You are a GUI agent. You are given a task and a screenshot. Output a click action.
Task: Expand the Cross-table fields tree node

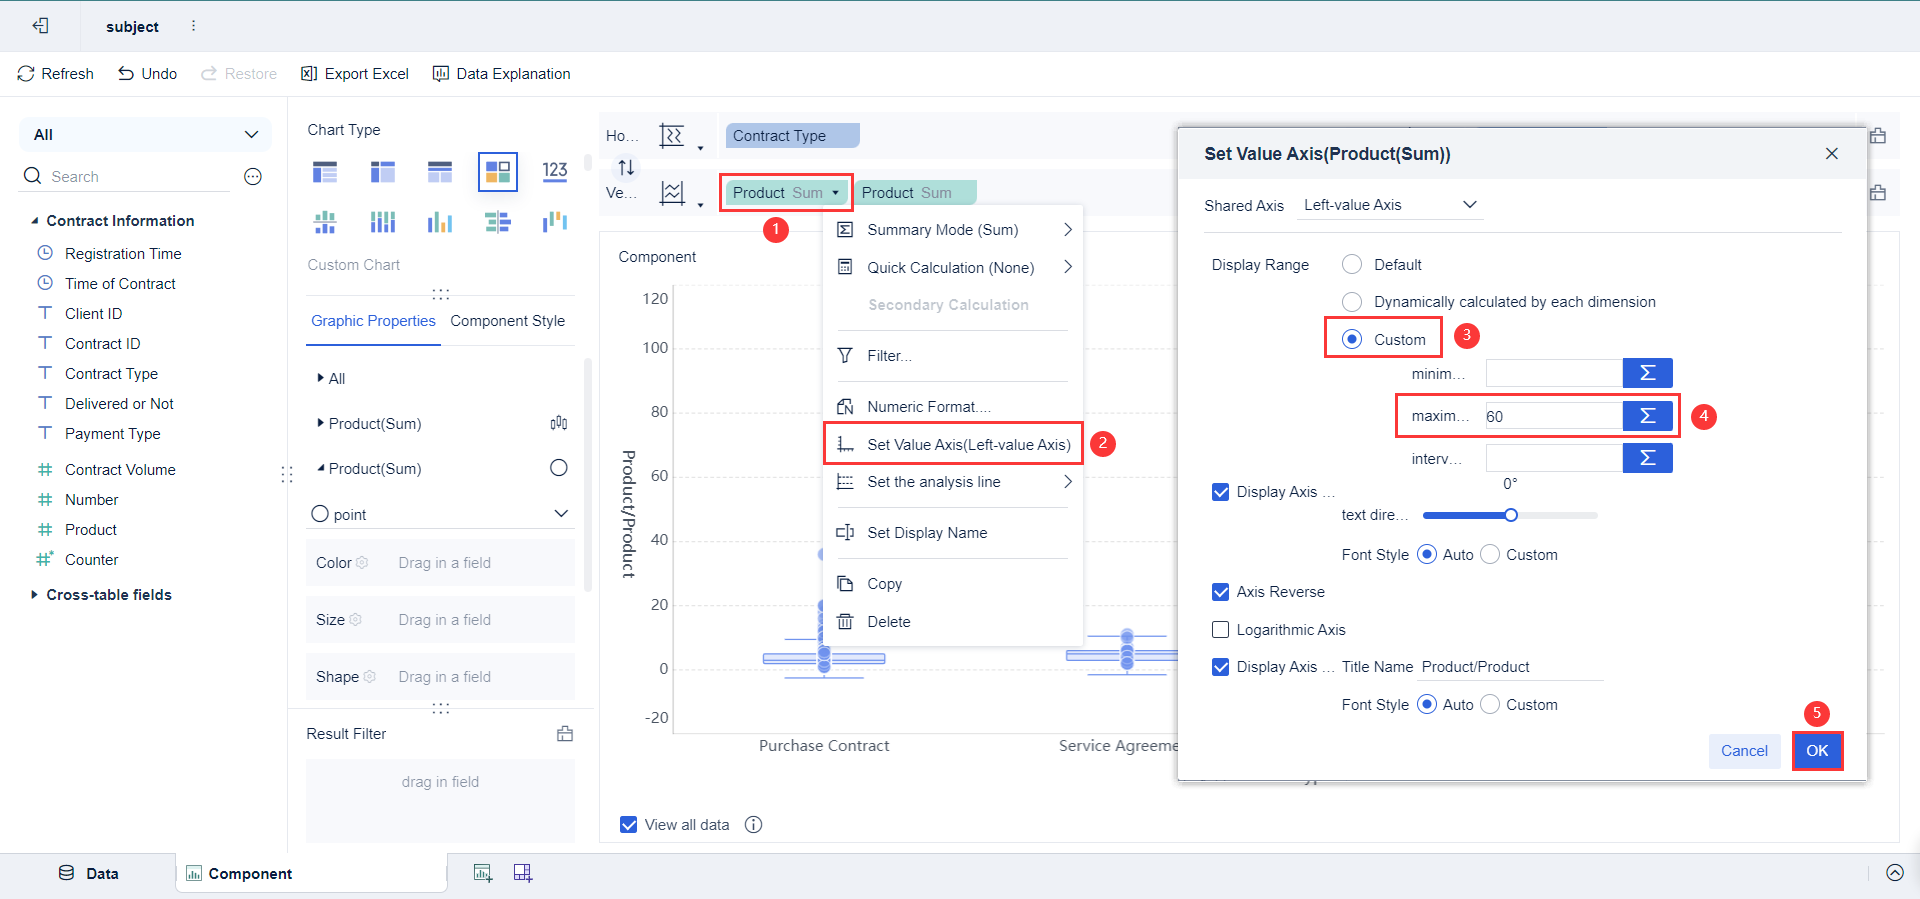coord(35,595)
